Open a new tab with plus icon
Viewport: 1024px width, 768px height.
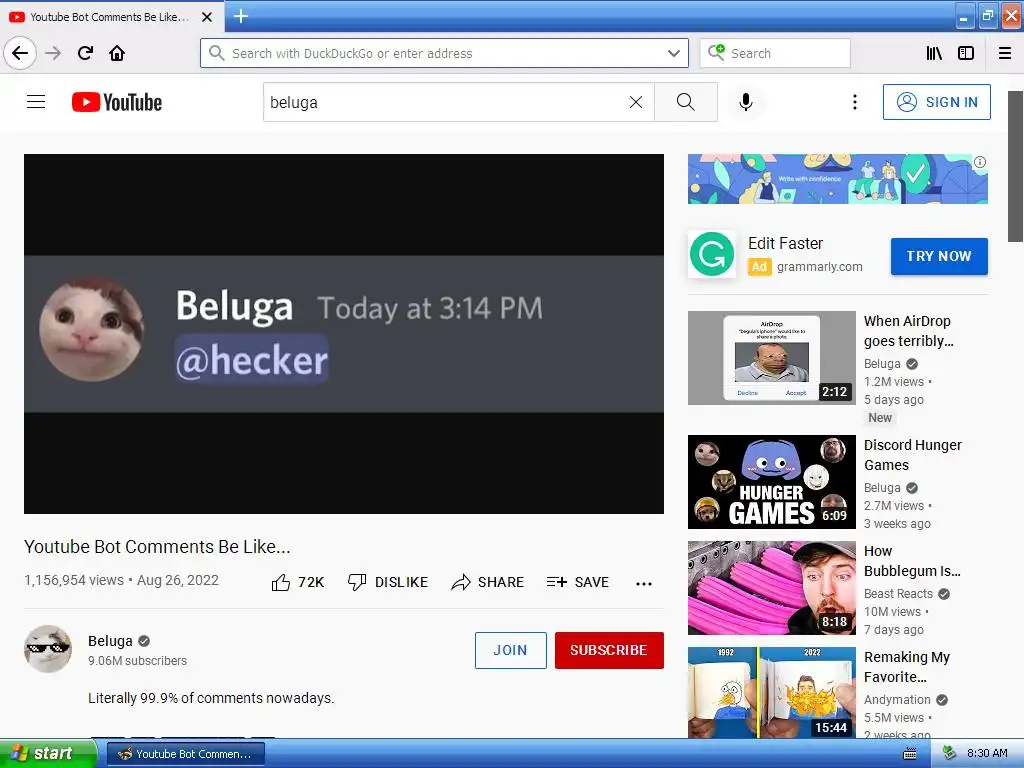point(241,16)
